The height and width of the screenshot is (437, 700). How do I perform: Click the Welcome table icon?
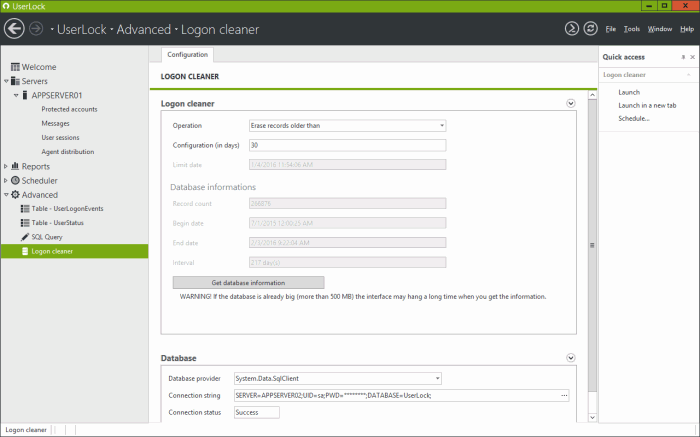pos(15,67)
